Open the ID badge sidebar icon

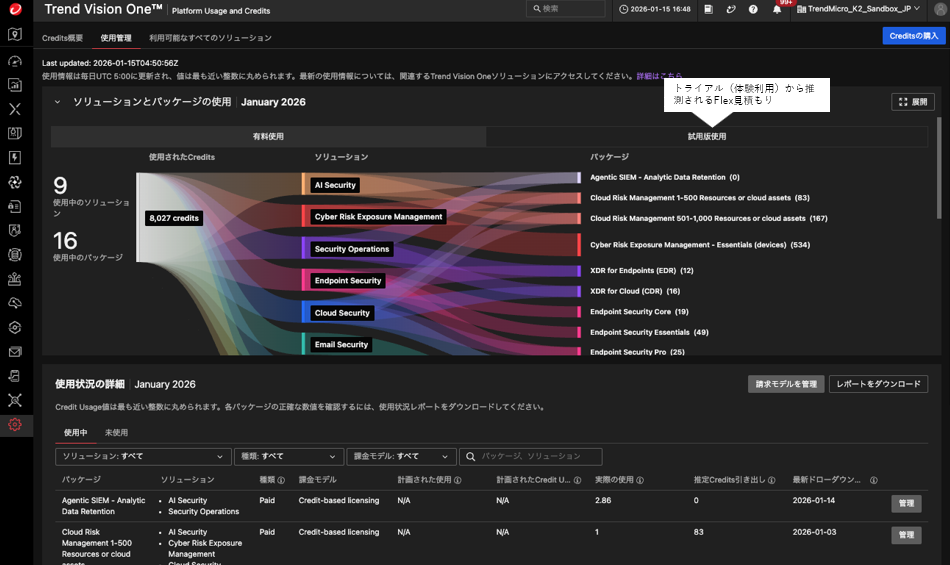pyautogui.click(x=15, y=133)
